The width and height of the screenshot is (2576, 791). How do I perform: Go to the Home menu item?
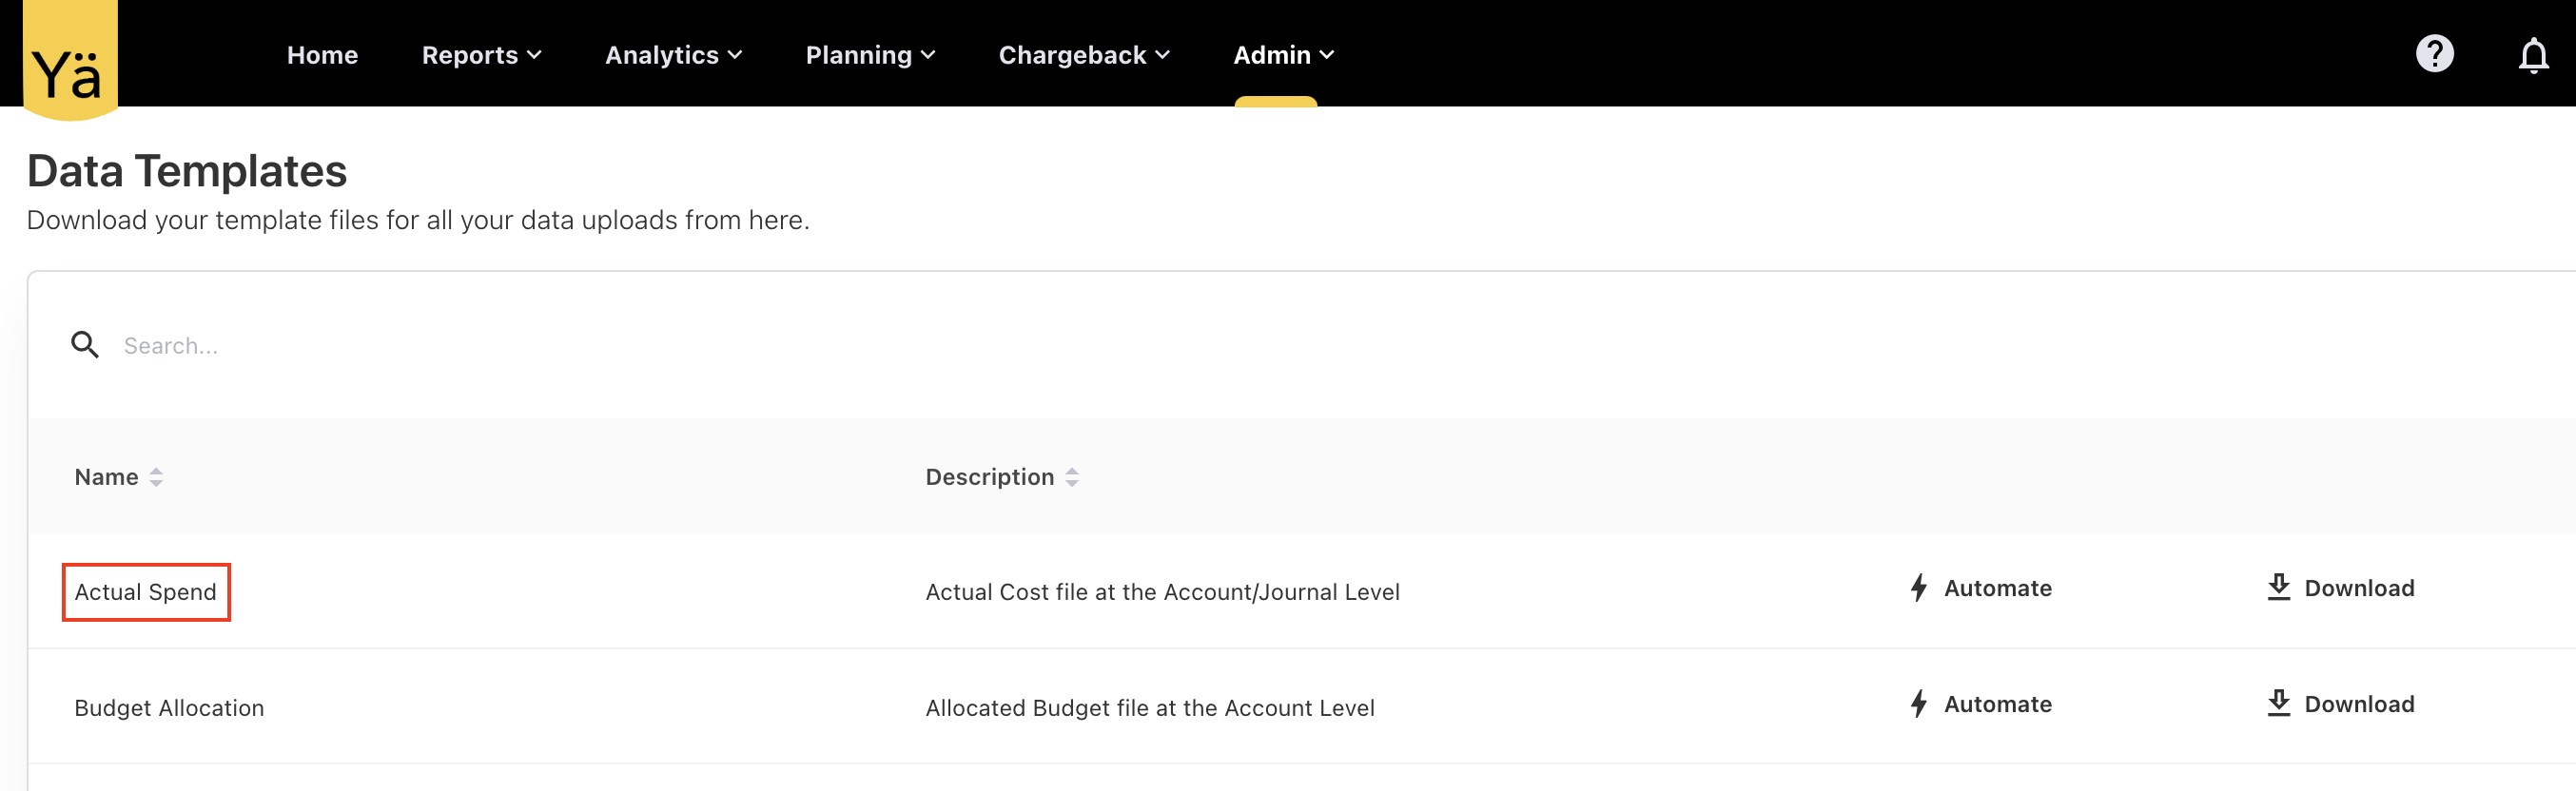pyautogui.click(x=322, y=55)
